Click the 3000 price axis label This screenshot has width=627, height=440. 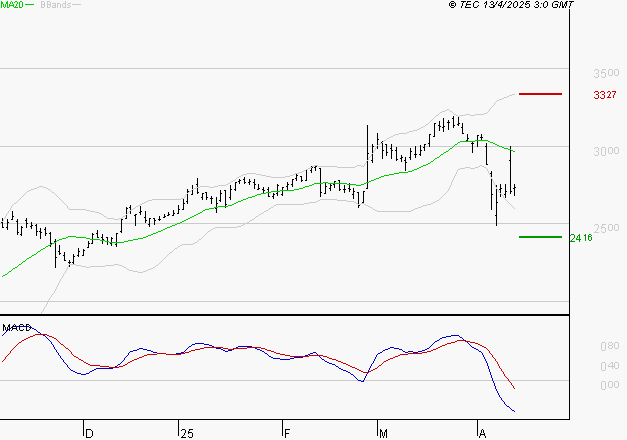coord(604,151)
